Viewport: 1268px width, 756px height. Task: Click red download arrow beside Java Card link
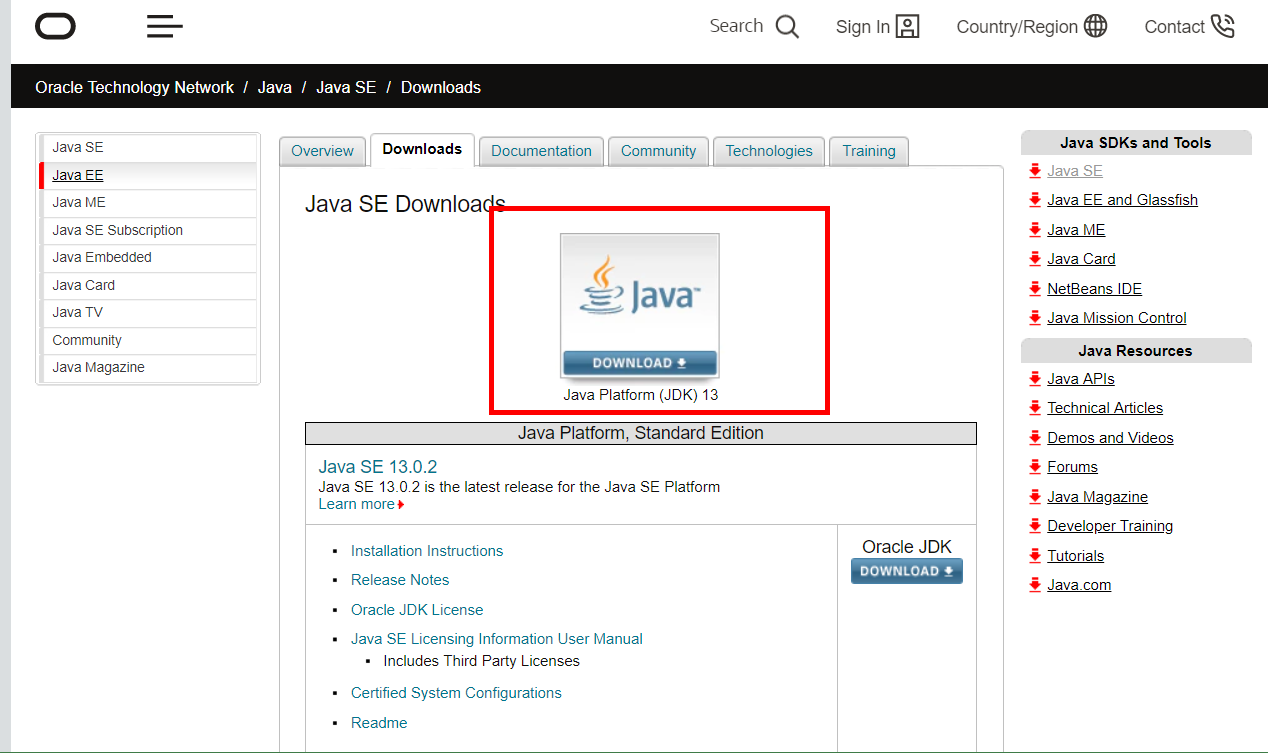(x=1035, y=259)
